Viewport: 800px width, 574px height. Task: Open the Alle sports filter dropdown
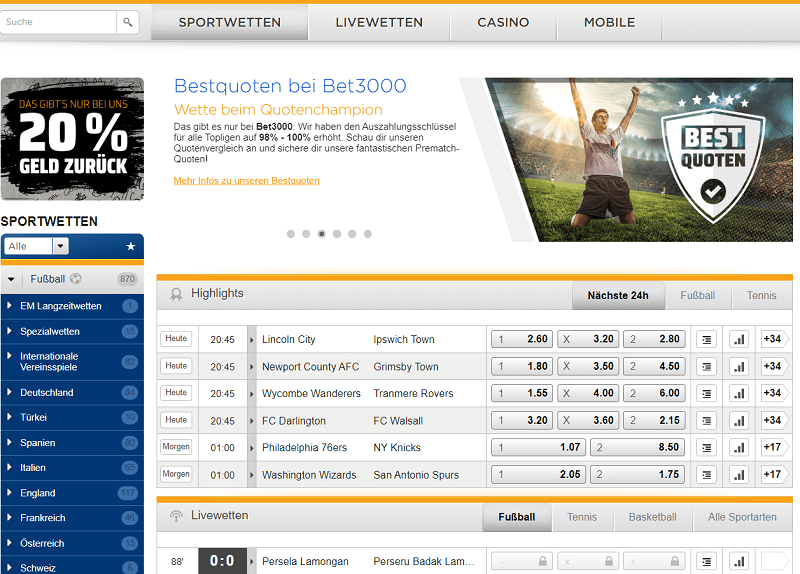tap(36, 246)
